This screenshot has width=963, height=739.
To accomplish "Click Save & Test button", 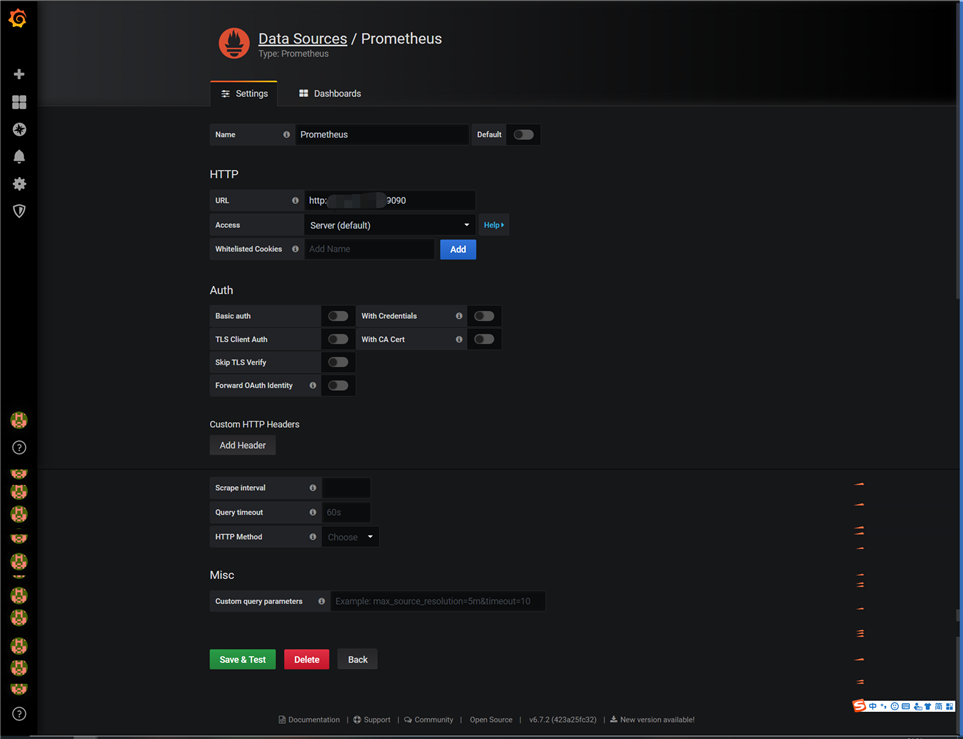I will tap(243, 659).
